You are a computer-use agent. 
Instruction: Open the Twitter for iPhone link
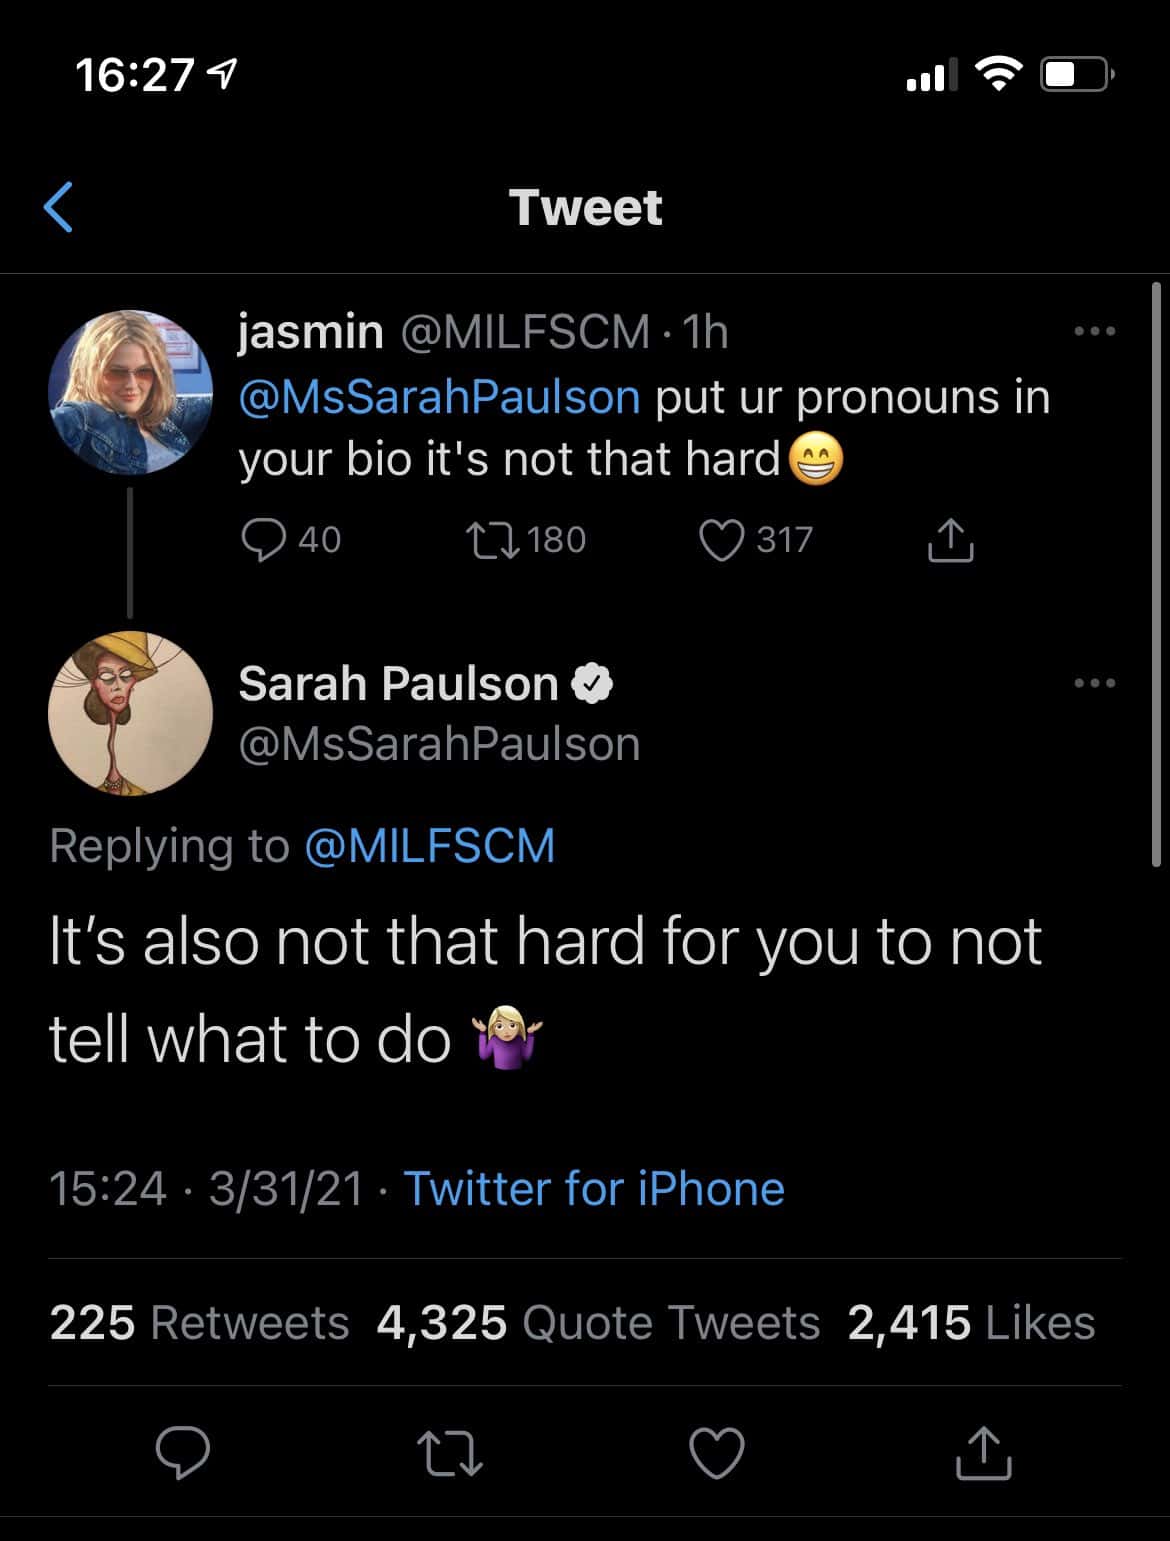pos(594,1189)
